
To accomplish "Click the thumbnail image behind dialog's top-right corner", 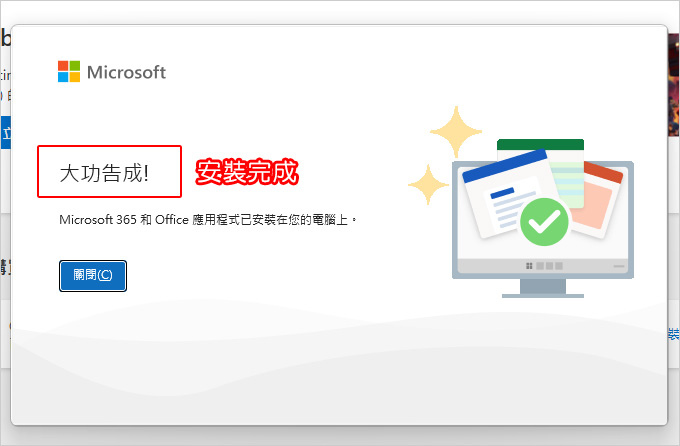I will pyautogui.click(x=673, y=85).
